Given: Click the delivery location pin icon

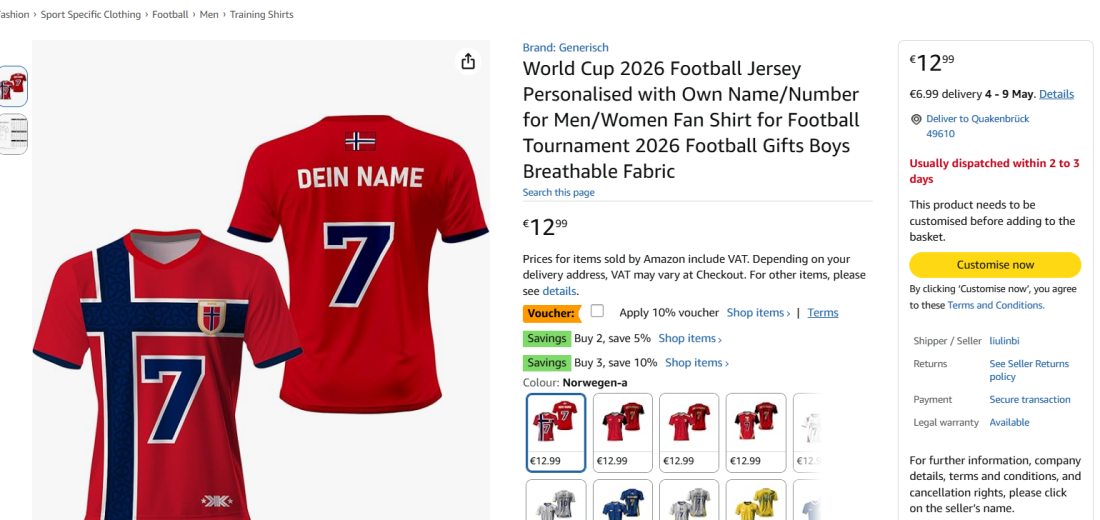Looking at the screenshot, I should (x=916, y=119).
